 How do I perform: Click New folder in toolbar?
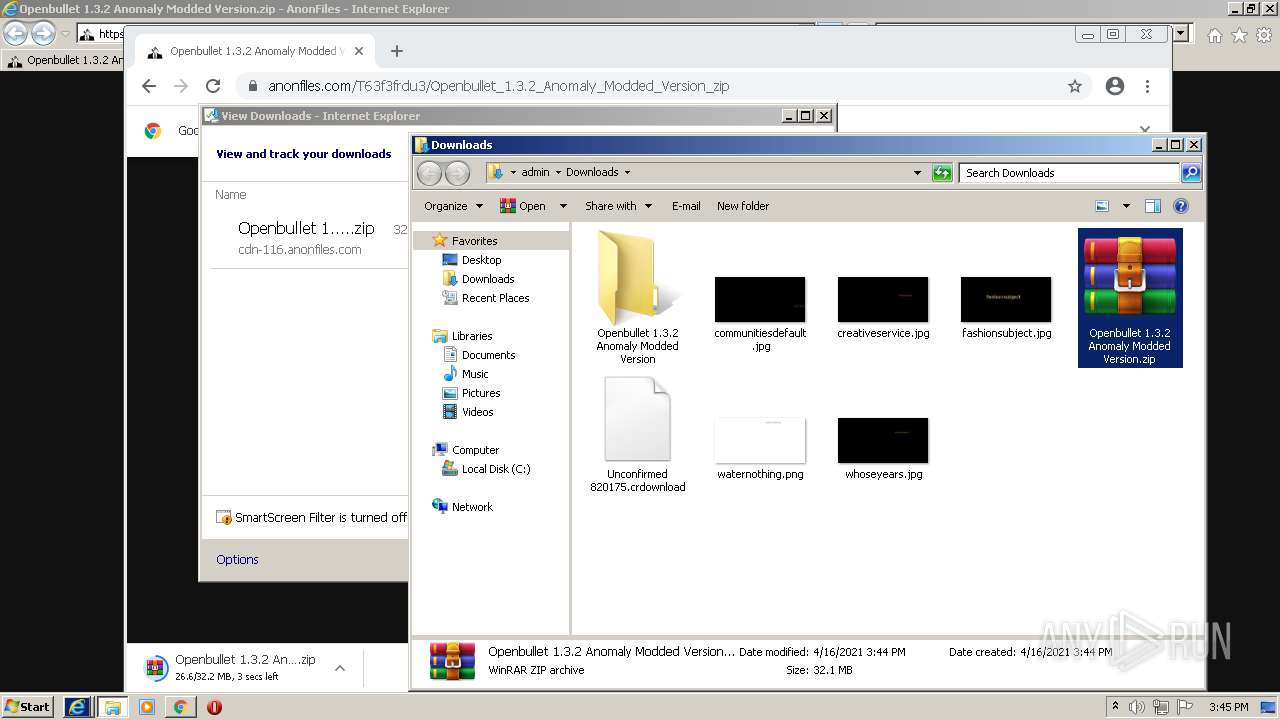[743, 206]
